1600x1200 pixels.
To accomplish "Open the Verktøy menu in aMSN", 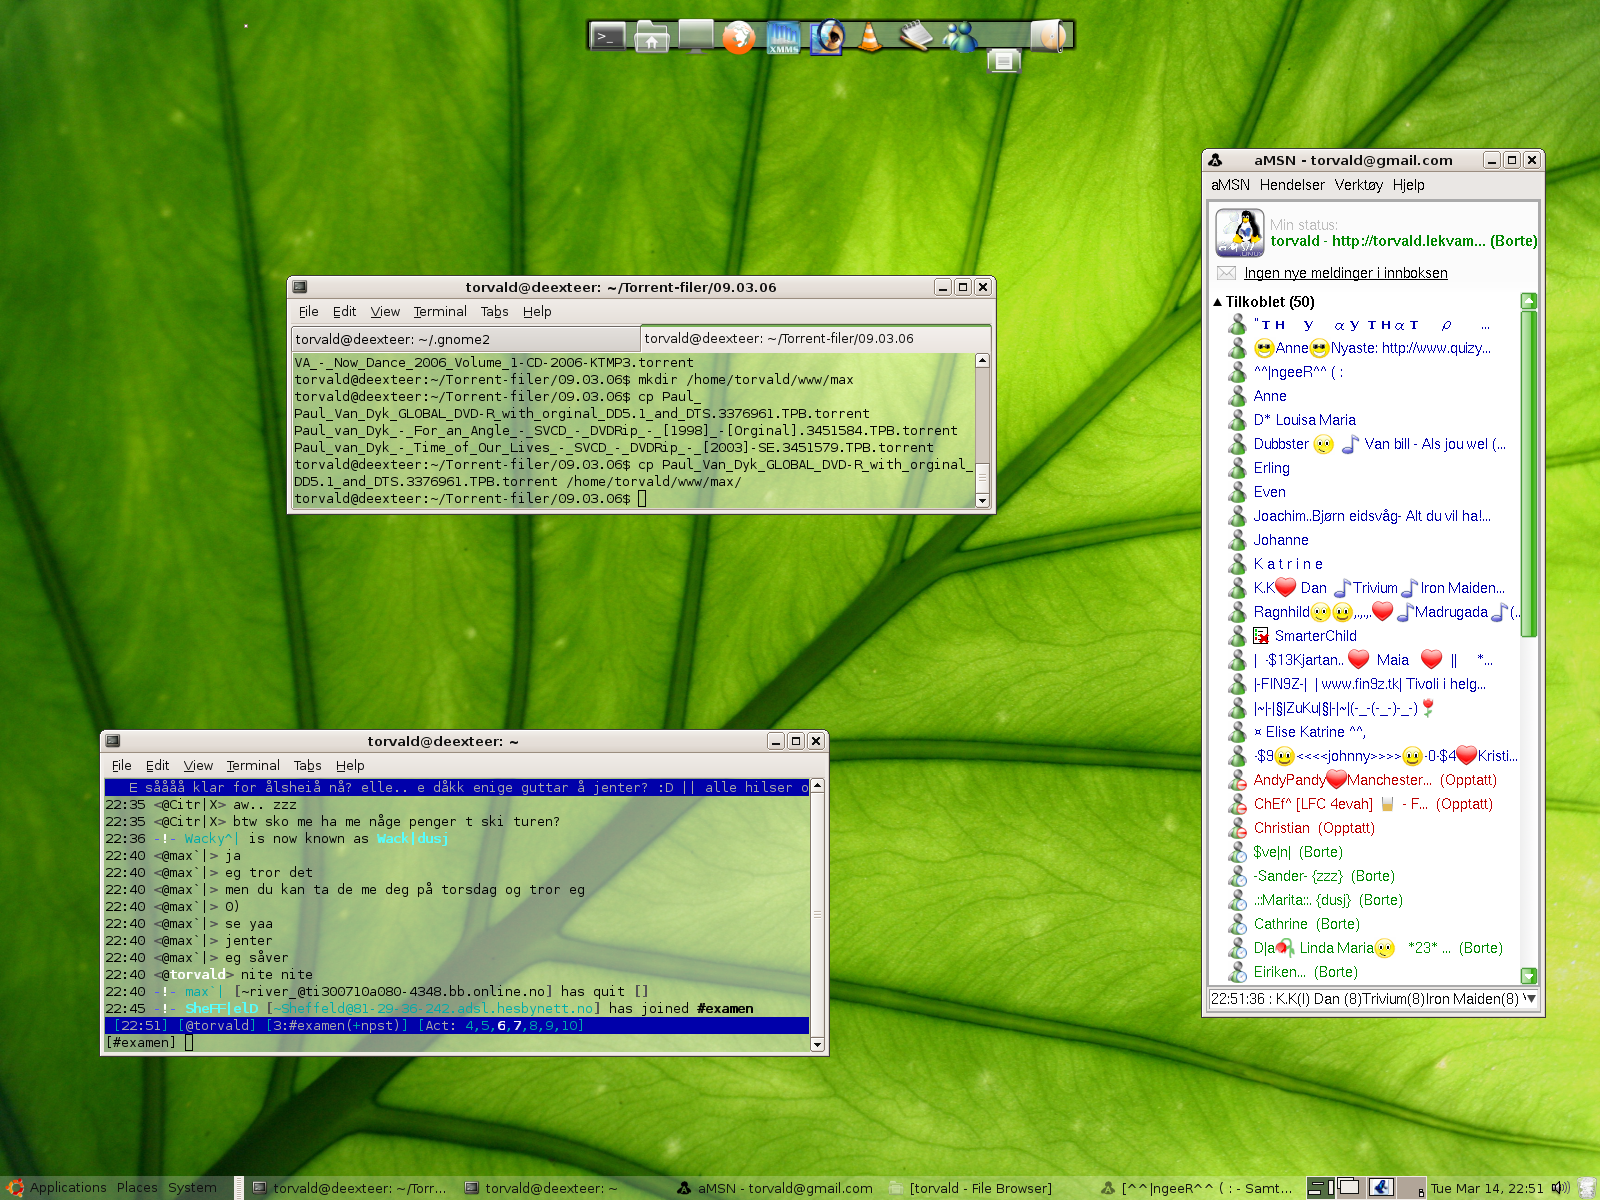I will pyautogui.click(x=1358, y=185).
